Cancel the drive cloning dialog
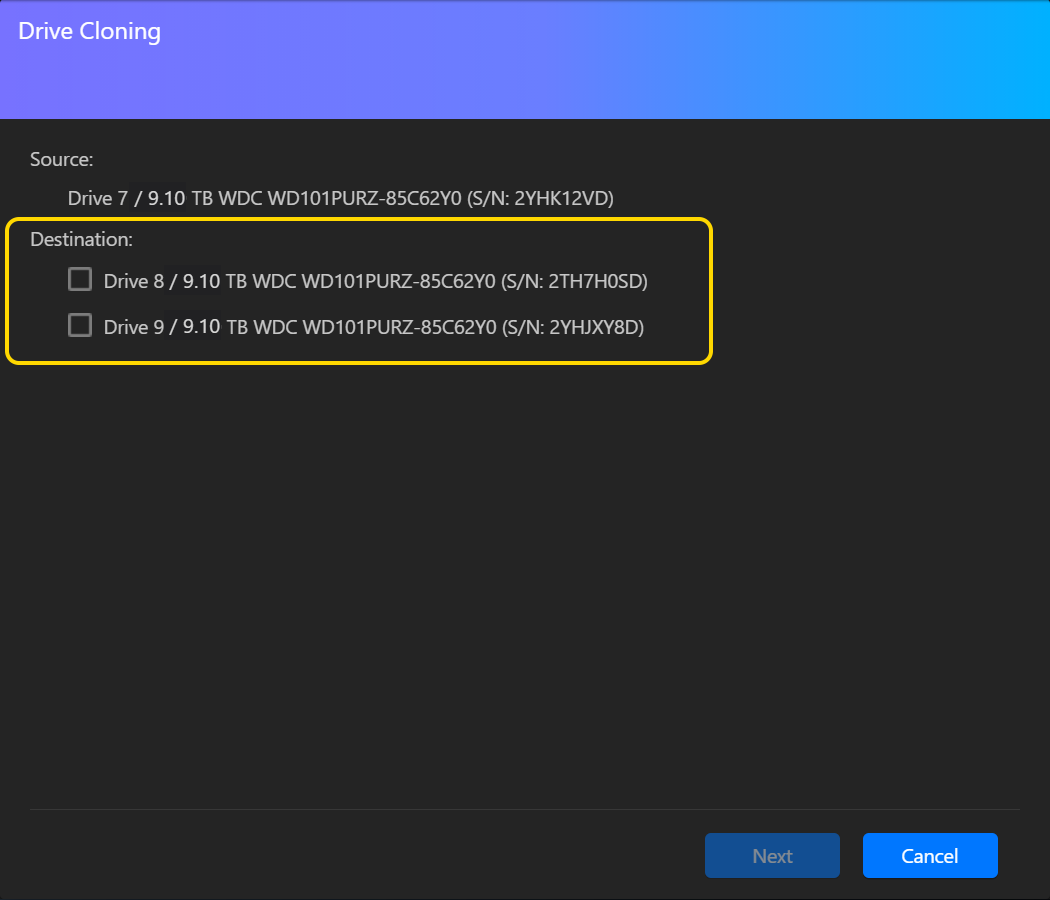The width and height of the screenshot is (1050, 900). pyautogui.click(x=930, y=855)
